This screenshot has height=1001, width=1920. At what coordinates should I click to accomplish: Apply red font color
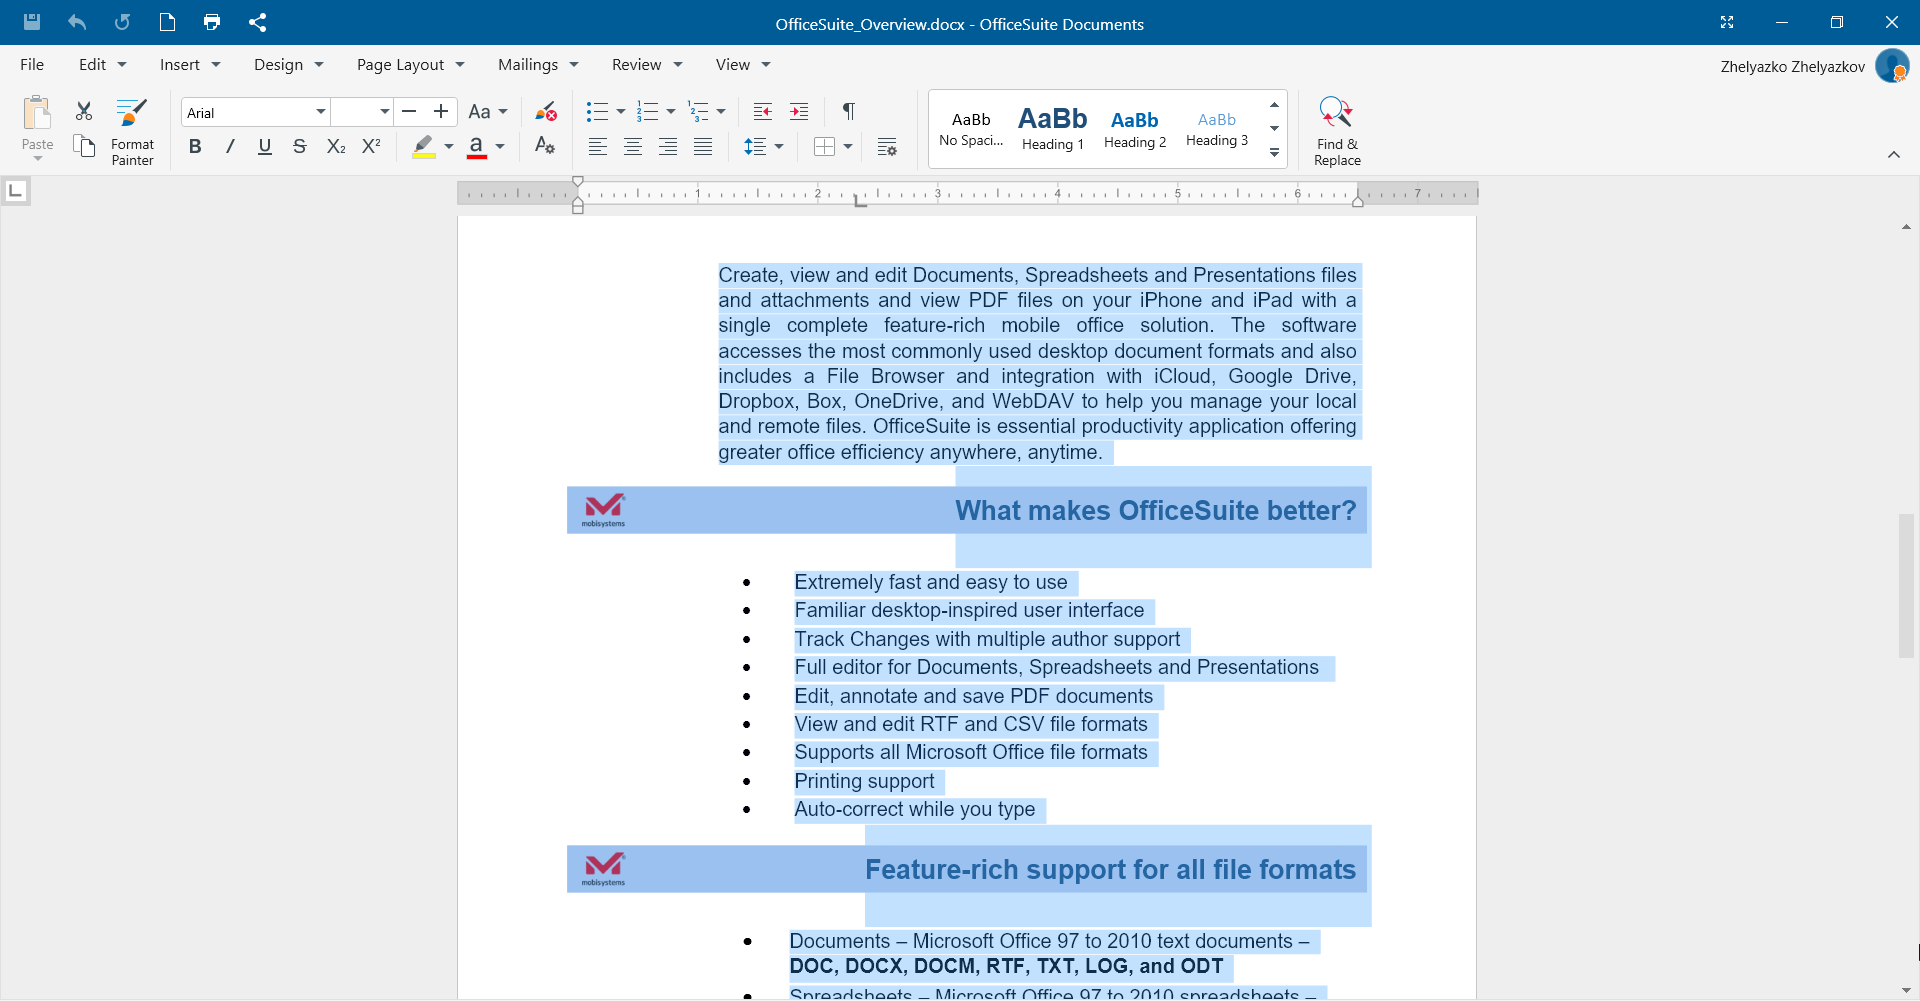(477, 147)
